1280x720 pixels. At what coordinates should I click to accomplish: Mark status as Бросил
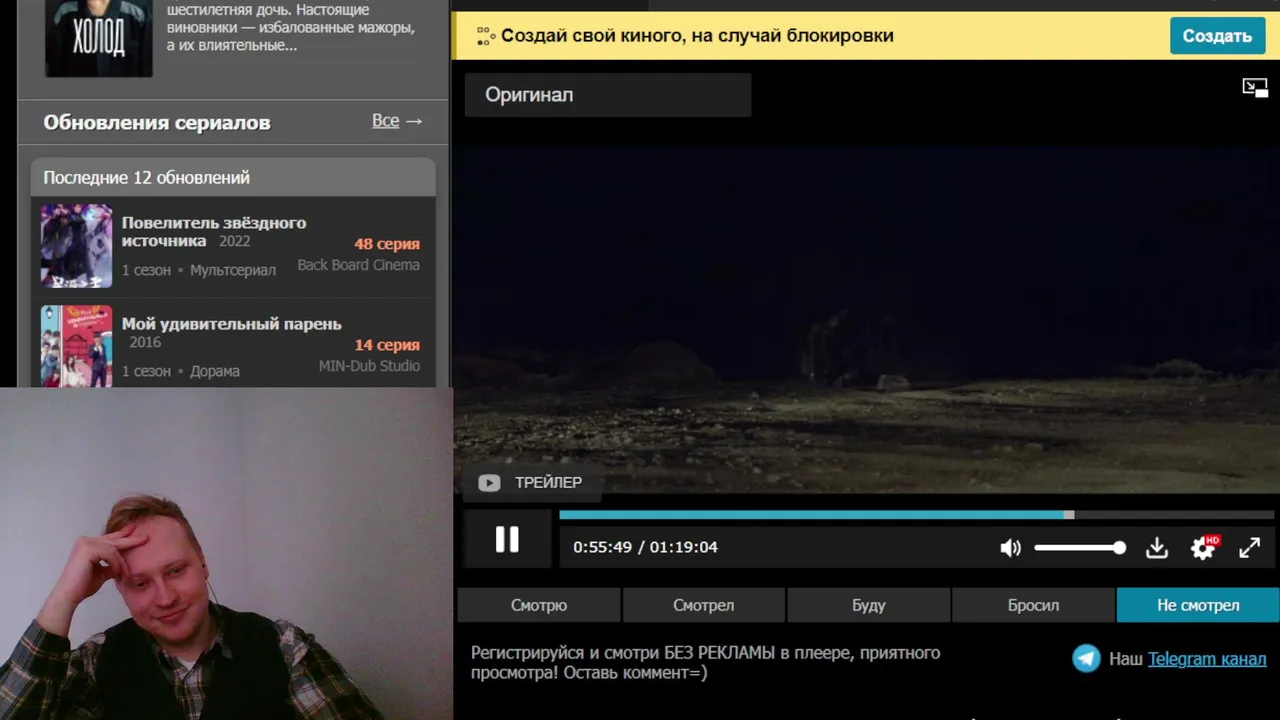coord(1033,605)
